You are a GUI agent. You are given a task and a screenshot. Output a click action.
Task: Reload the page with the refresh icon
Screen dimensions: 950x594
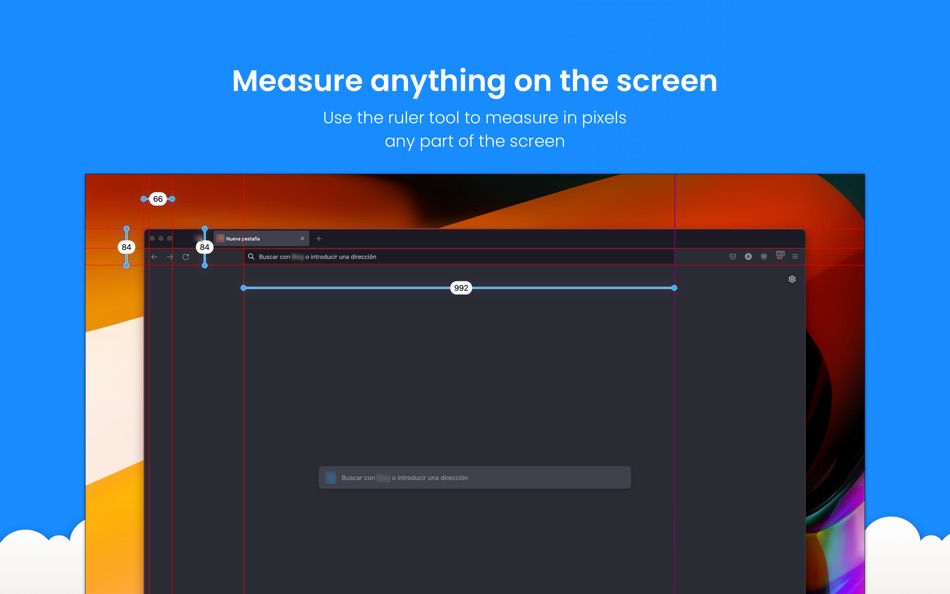(186, 257)
